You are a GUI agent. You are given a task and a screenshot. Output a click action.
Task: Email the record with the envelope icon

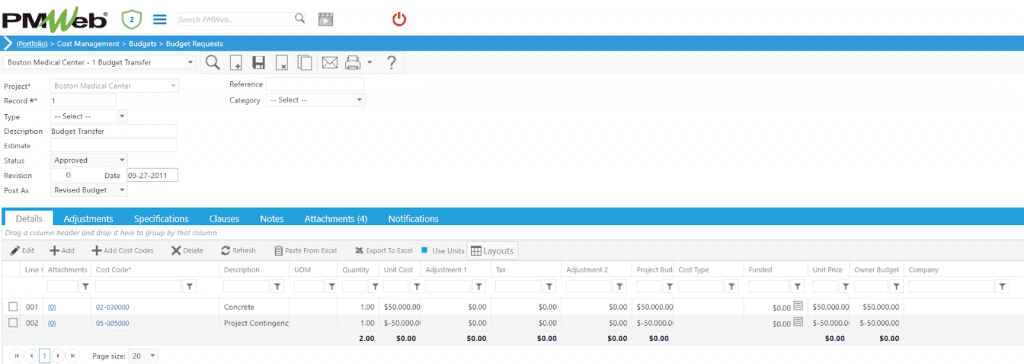point(330,63)
